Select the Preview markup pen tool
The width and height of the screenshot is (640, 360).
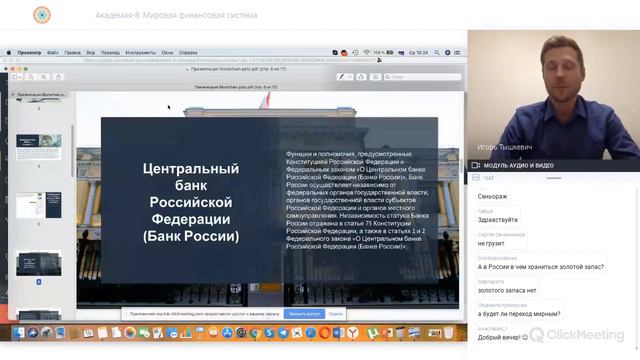(x=341, y=77)
